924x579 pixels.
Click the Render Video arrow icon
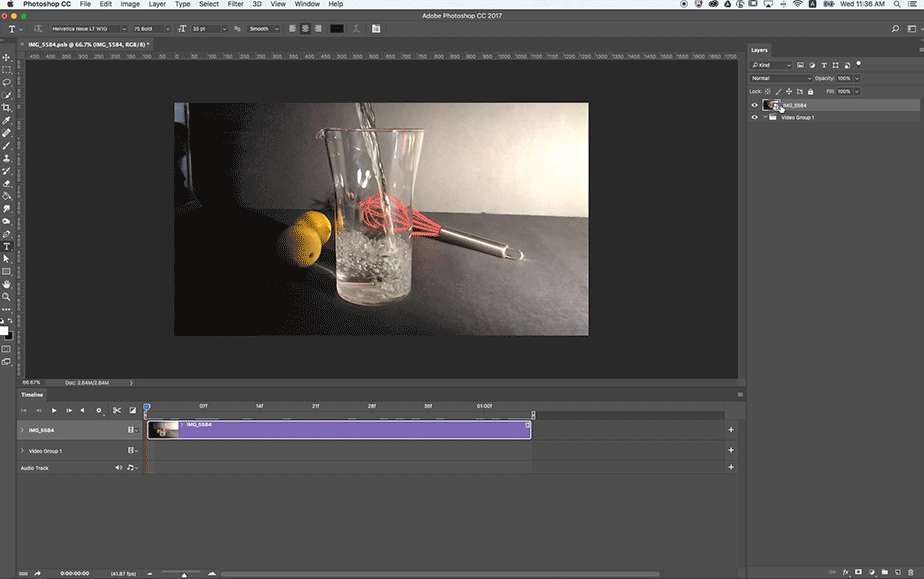(x=38, y=573)
